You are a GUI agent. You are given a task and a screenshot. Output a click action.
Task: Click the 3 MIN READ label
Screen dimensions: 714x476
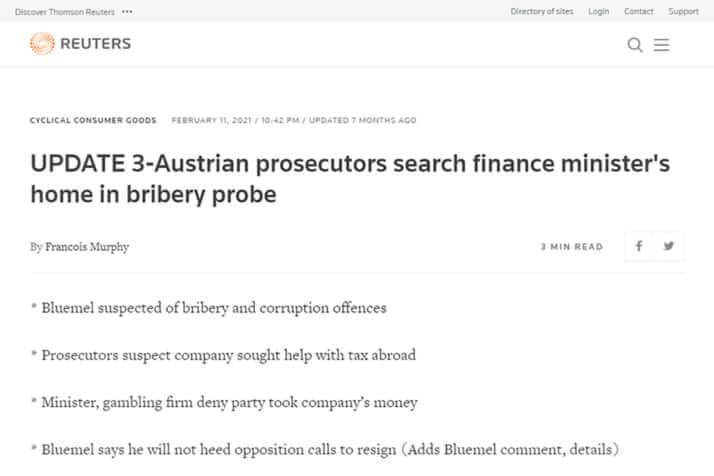point(571,246)
